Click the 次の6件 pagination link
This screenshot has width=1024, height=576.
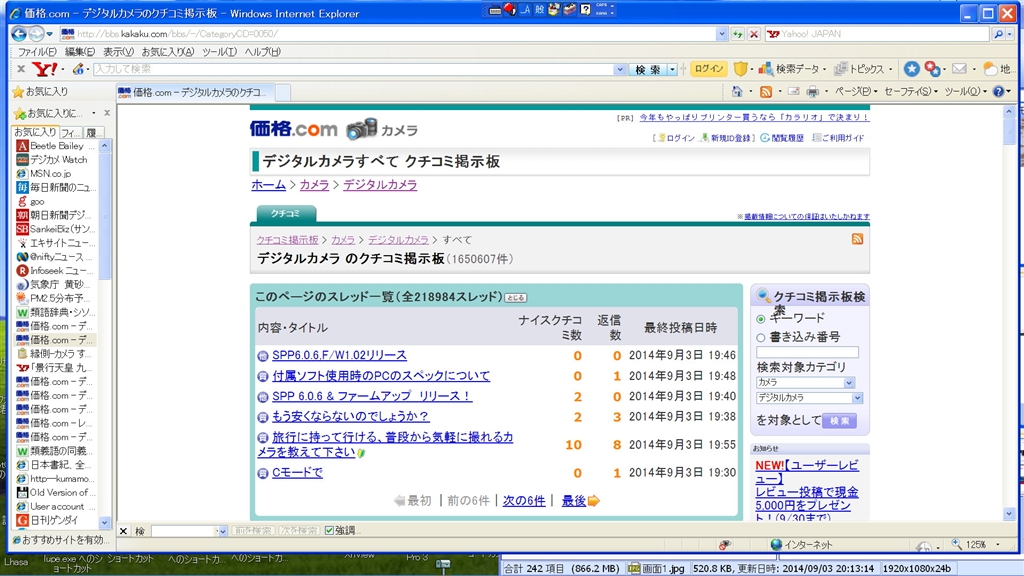tap(523, 501)
